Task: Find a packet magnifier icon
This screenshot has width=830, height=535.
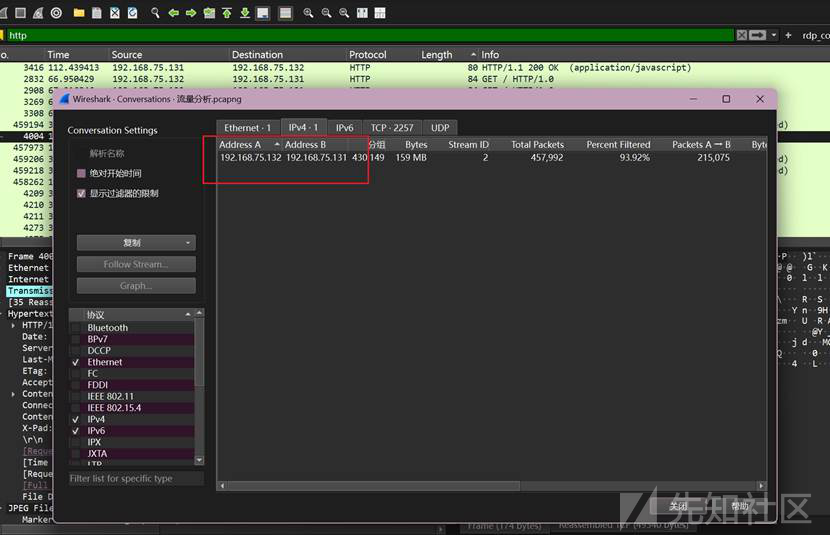Action: (x=155, y=13)
